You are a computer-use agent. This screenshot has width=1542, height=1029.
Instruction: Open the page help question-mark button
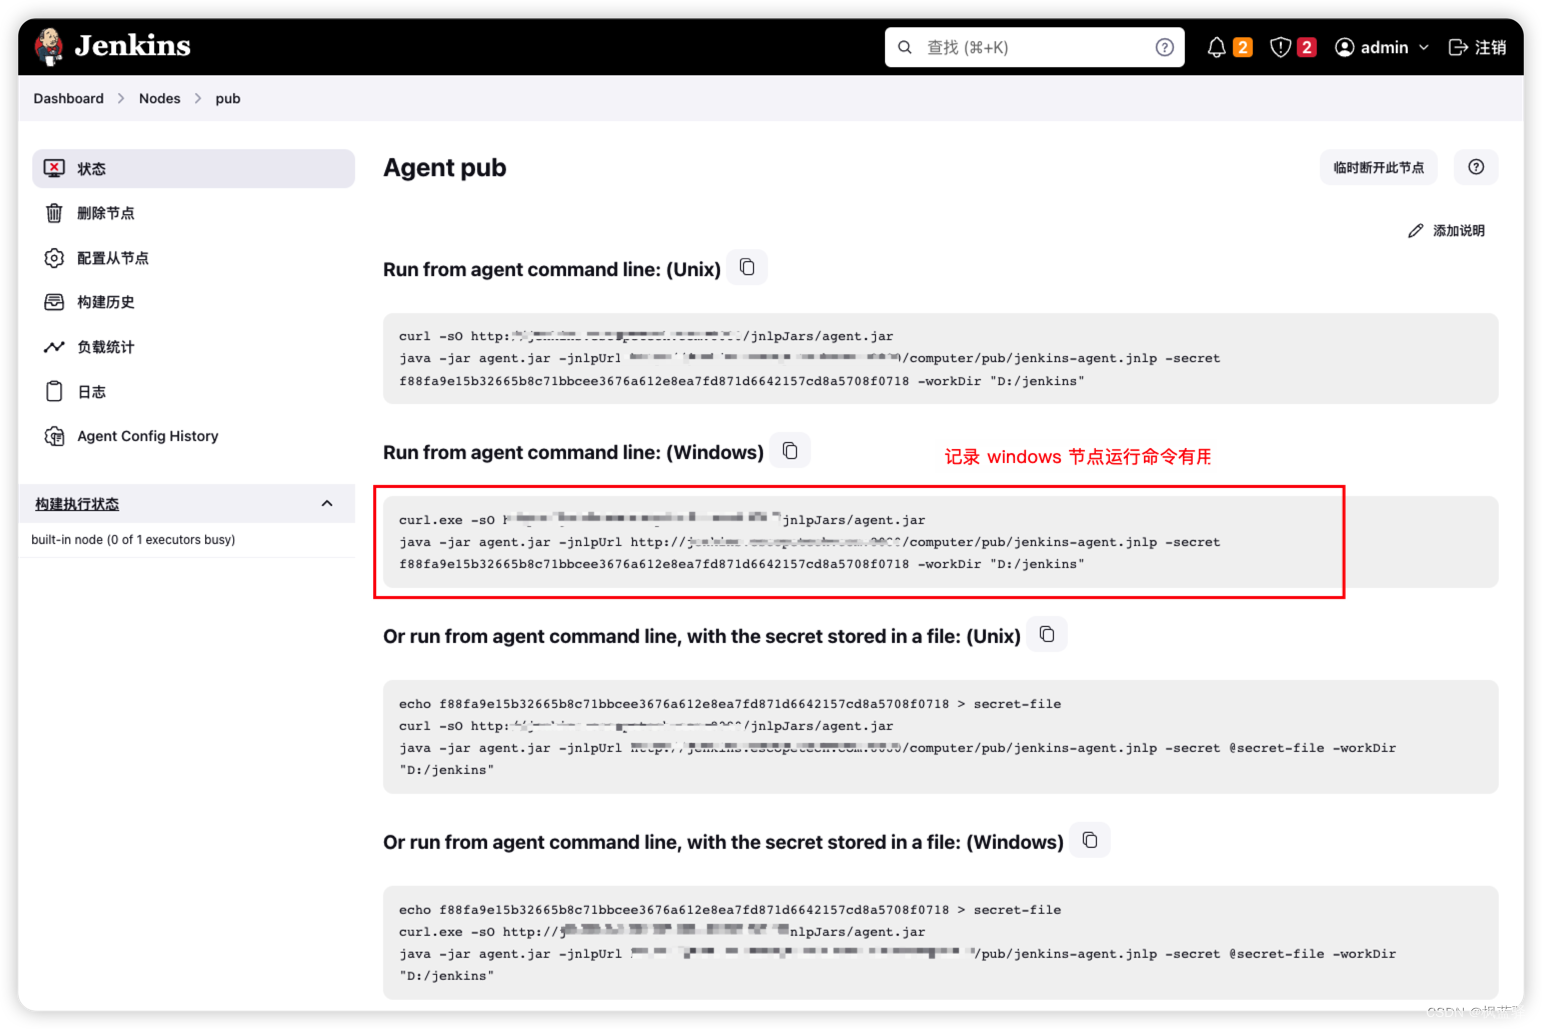1476,167
